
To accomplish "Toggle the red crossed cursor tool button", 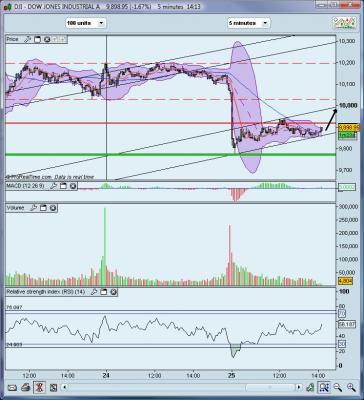I will point(39,388).
